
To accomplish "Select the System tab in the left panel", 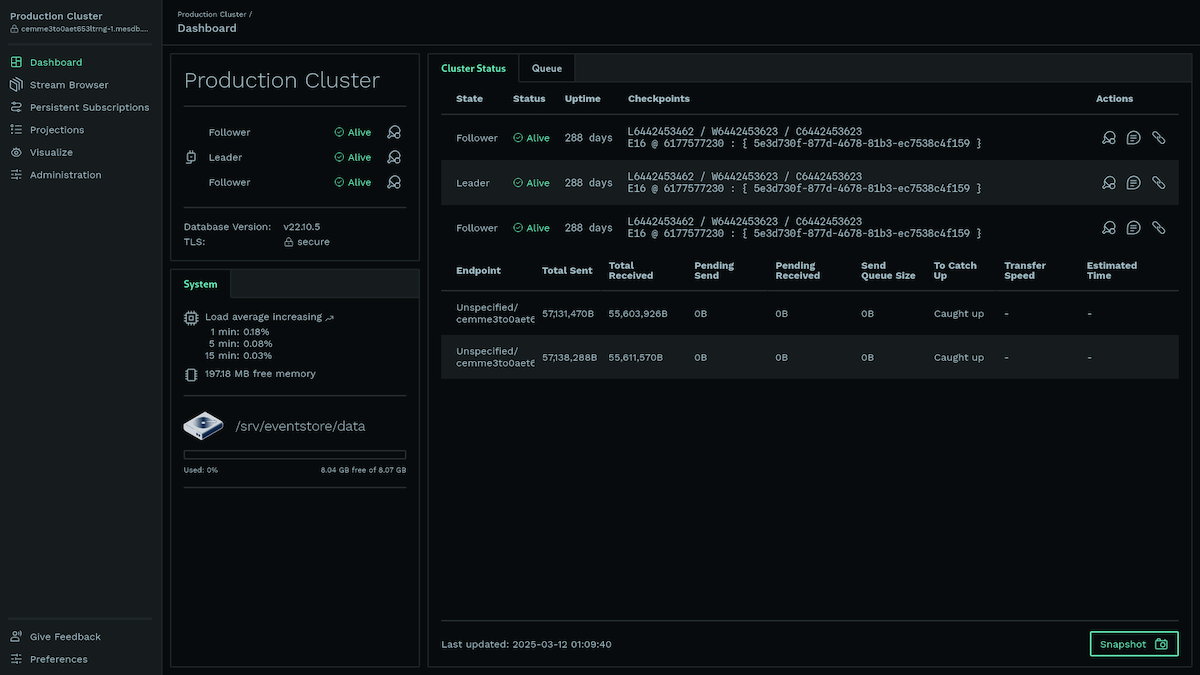I will pyautogui.click(x=200, y=283).
